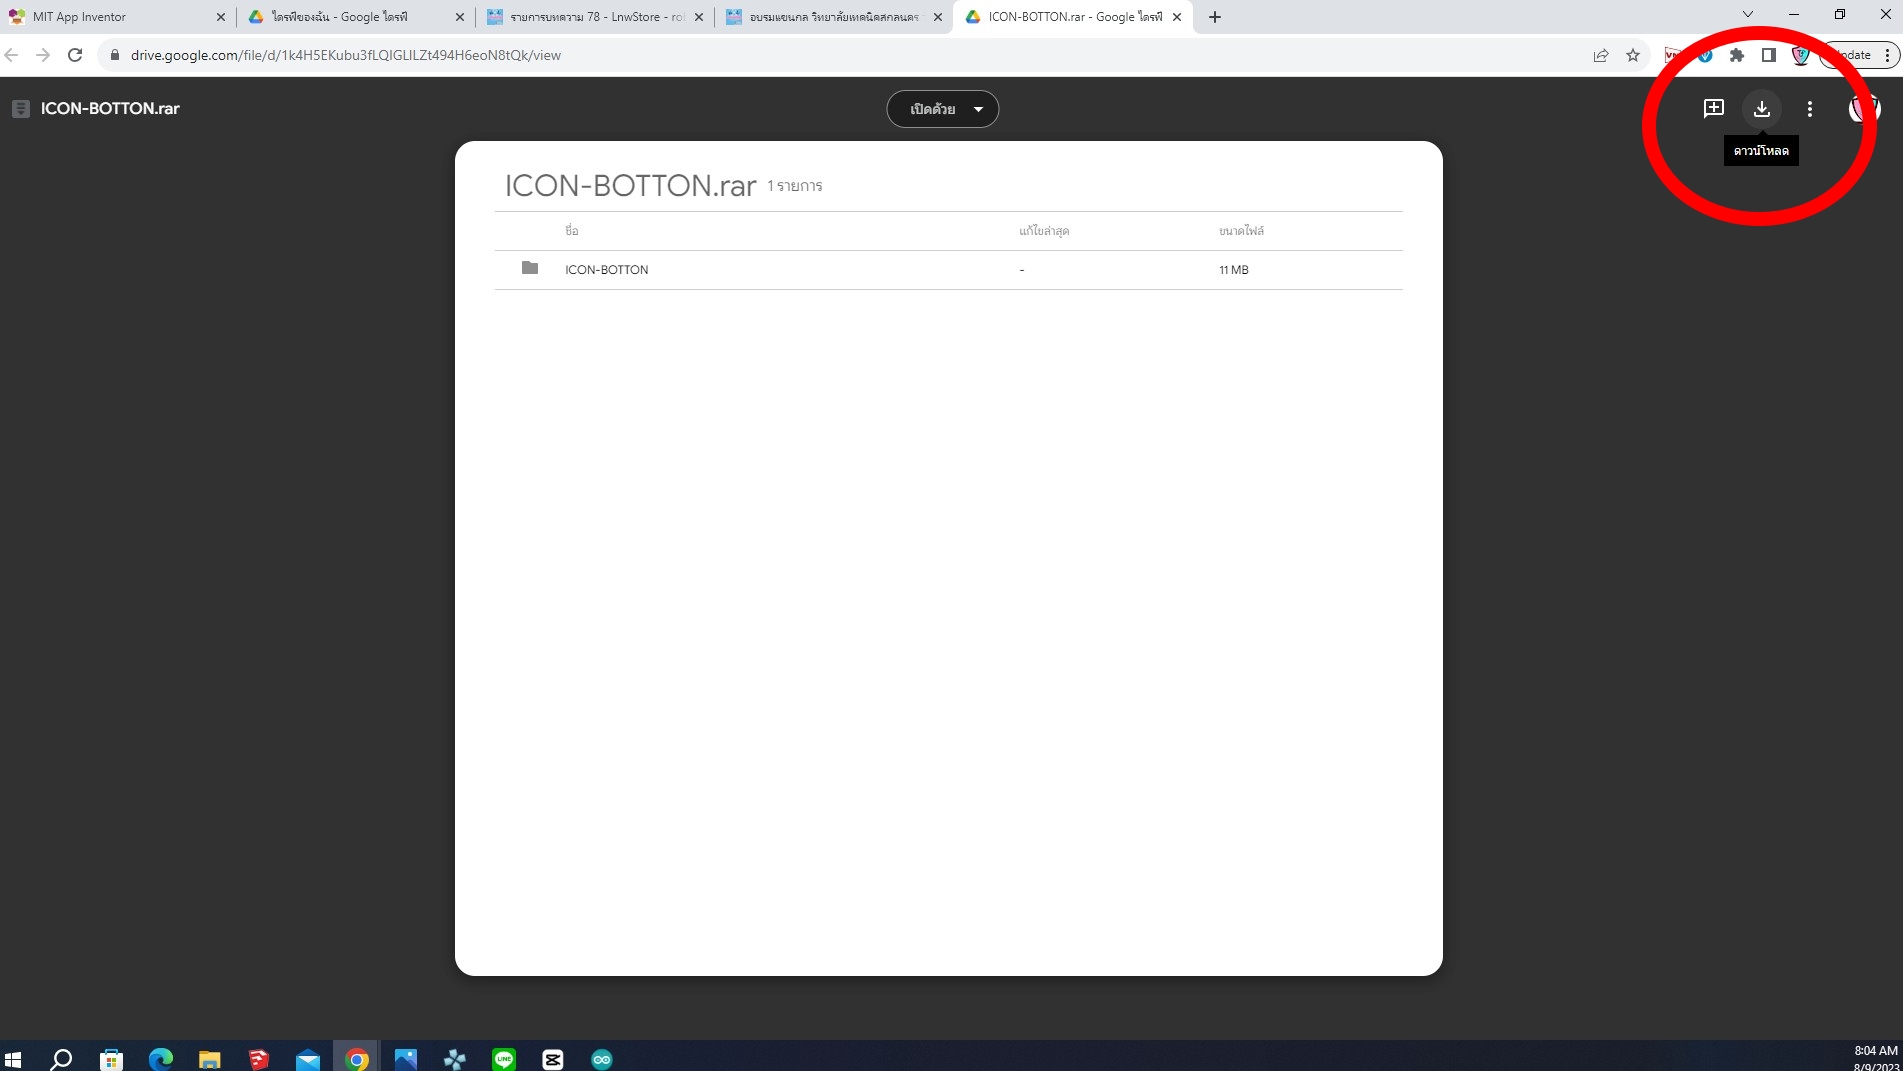Sort by the 'ชื่อ' name column header
Image resolution: width=1903 pixels, height=1071 pixels.
pyautogui.click(x=571, y=231)
